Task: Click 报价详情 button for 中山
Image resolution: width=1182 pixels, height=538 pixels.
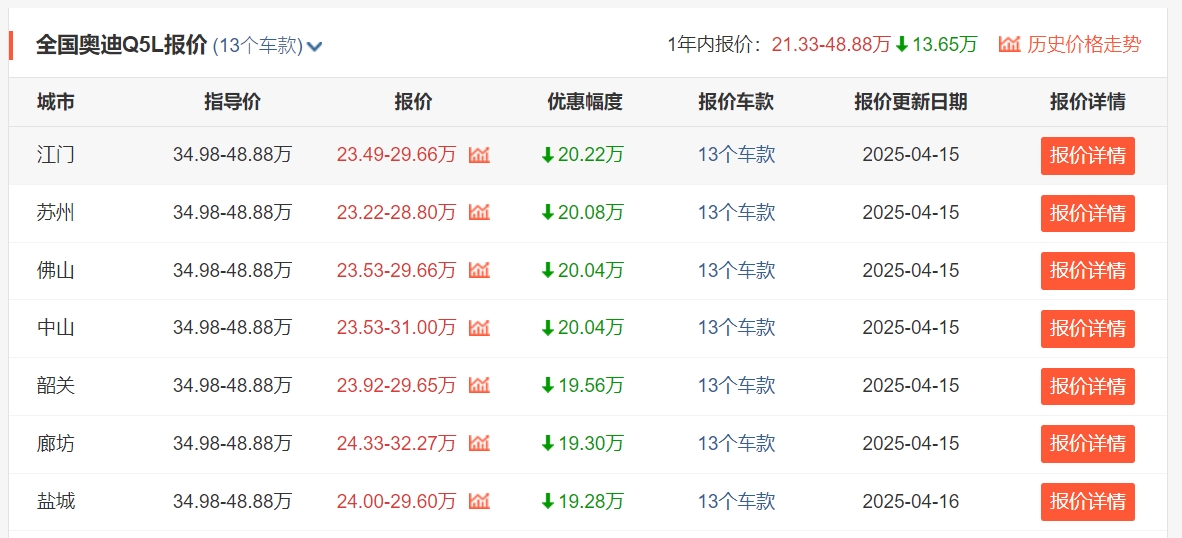Action: (x=1087, y=329)
